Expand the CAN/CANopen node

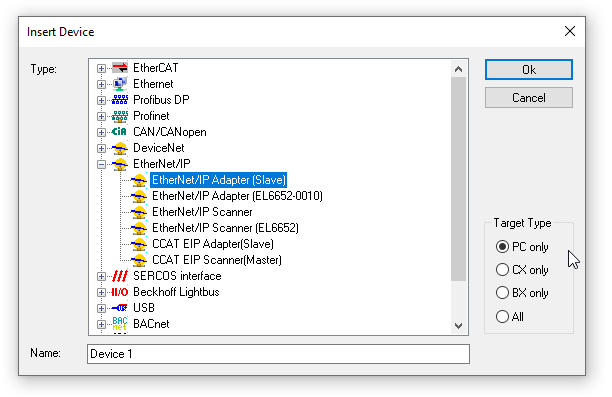(101, 132)
